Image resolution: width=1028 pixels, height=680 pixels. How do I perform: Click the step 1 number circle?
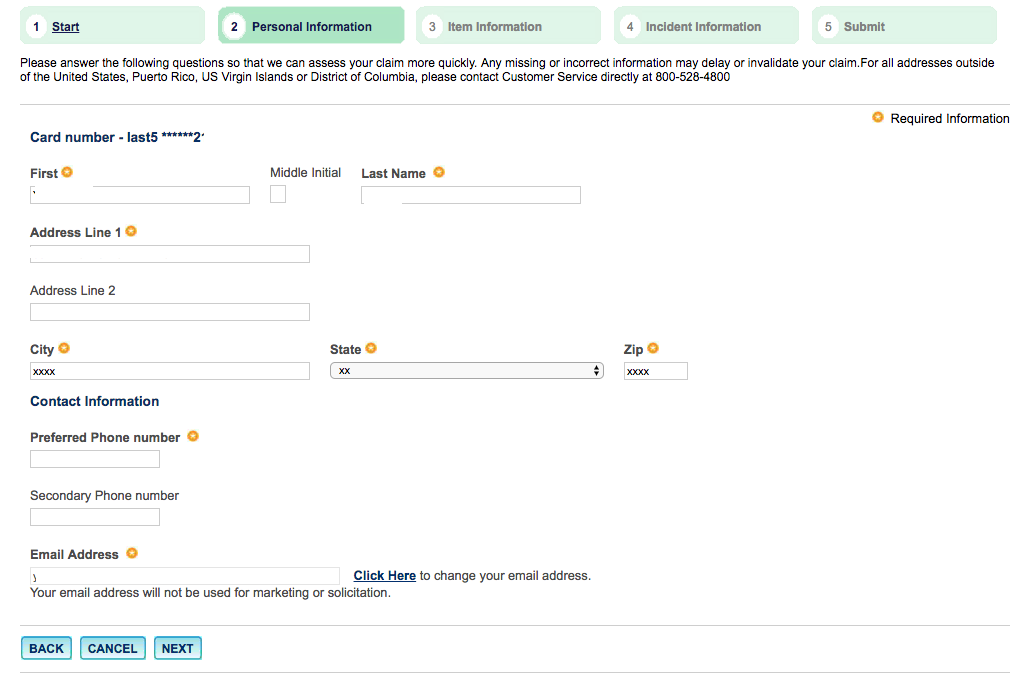pos(37,27)
